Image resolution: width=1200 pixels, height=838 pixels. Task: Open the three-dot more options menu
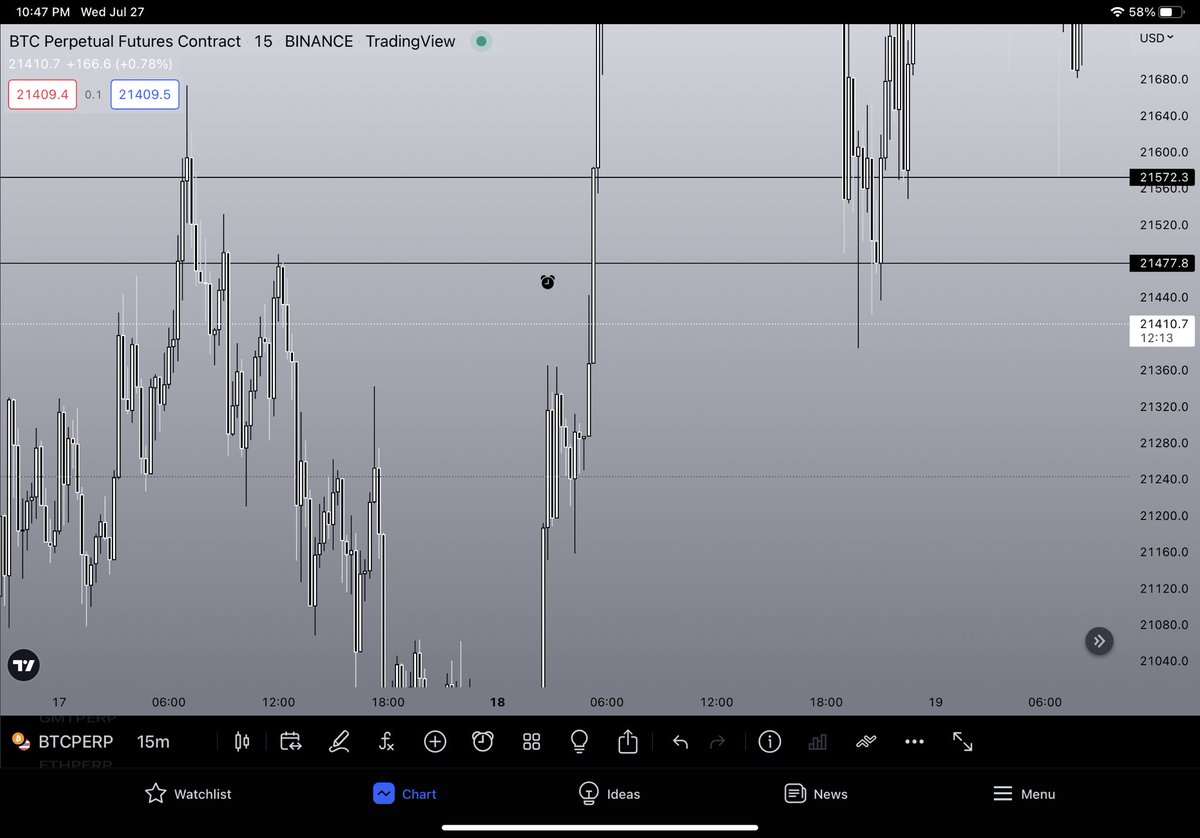point(914,742)
